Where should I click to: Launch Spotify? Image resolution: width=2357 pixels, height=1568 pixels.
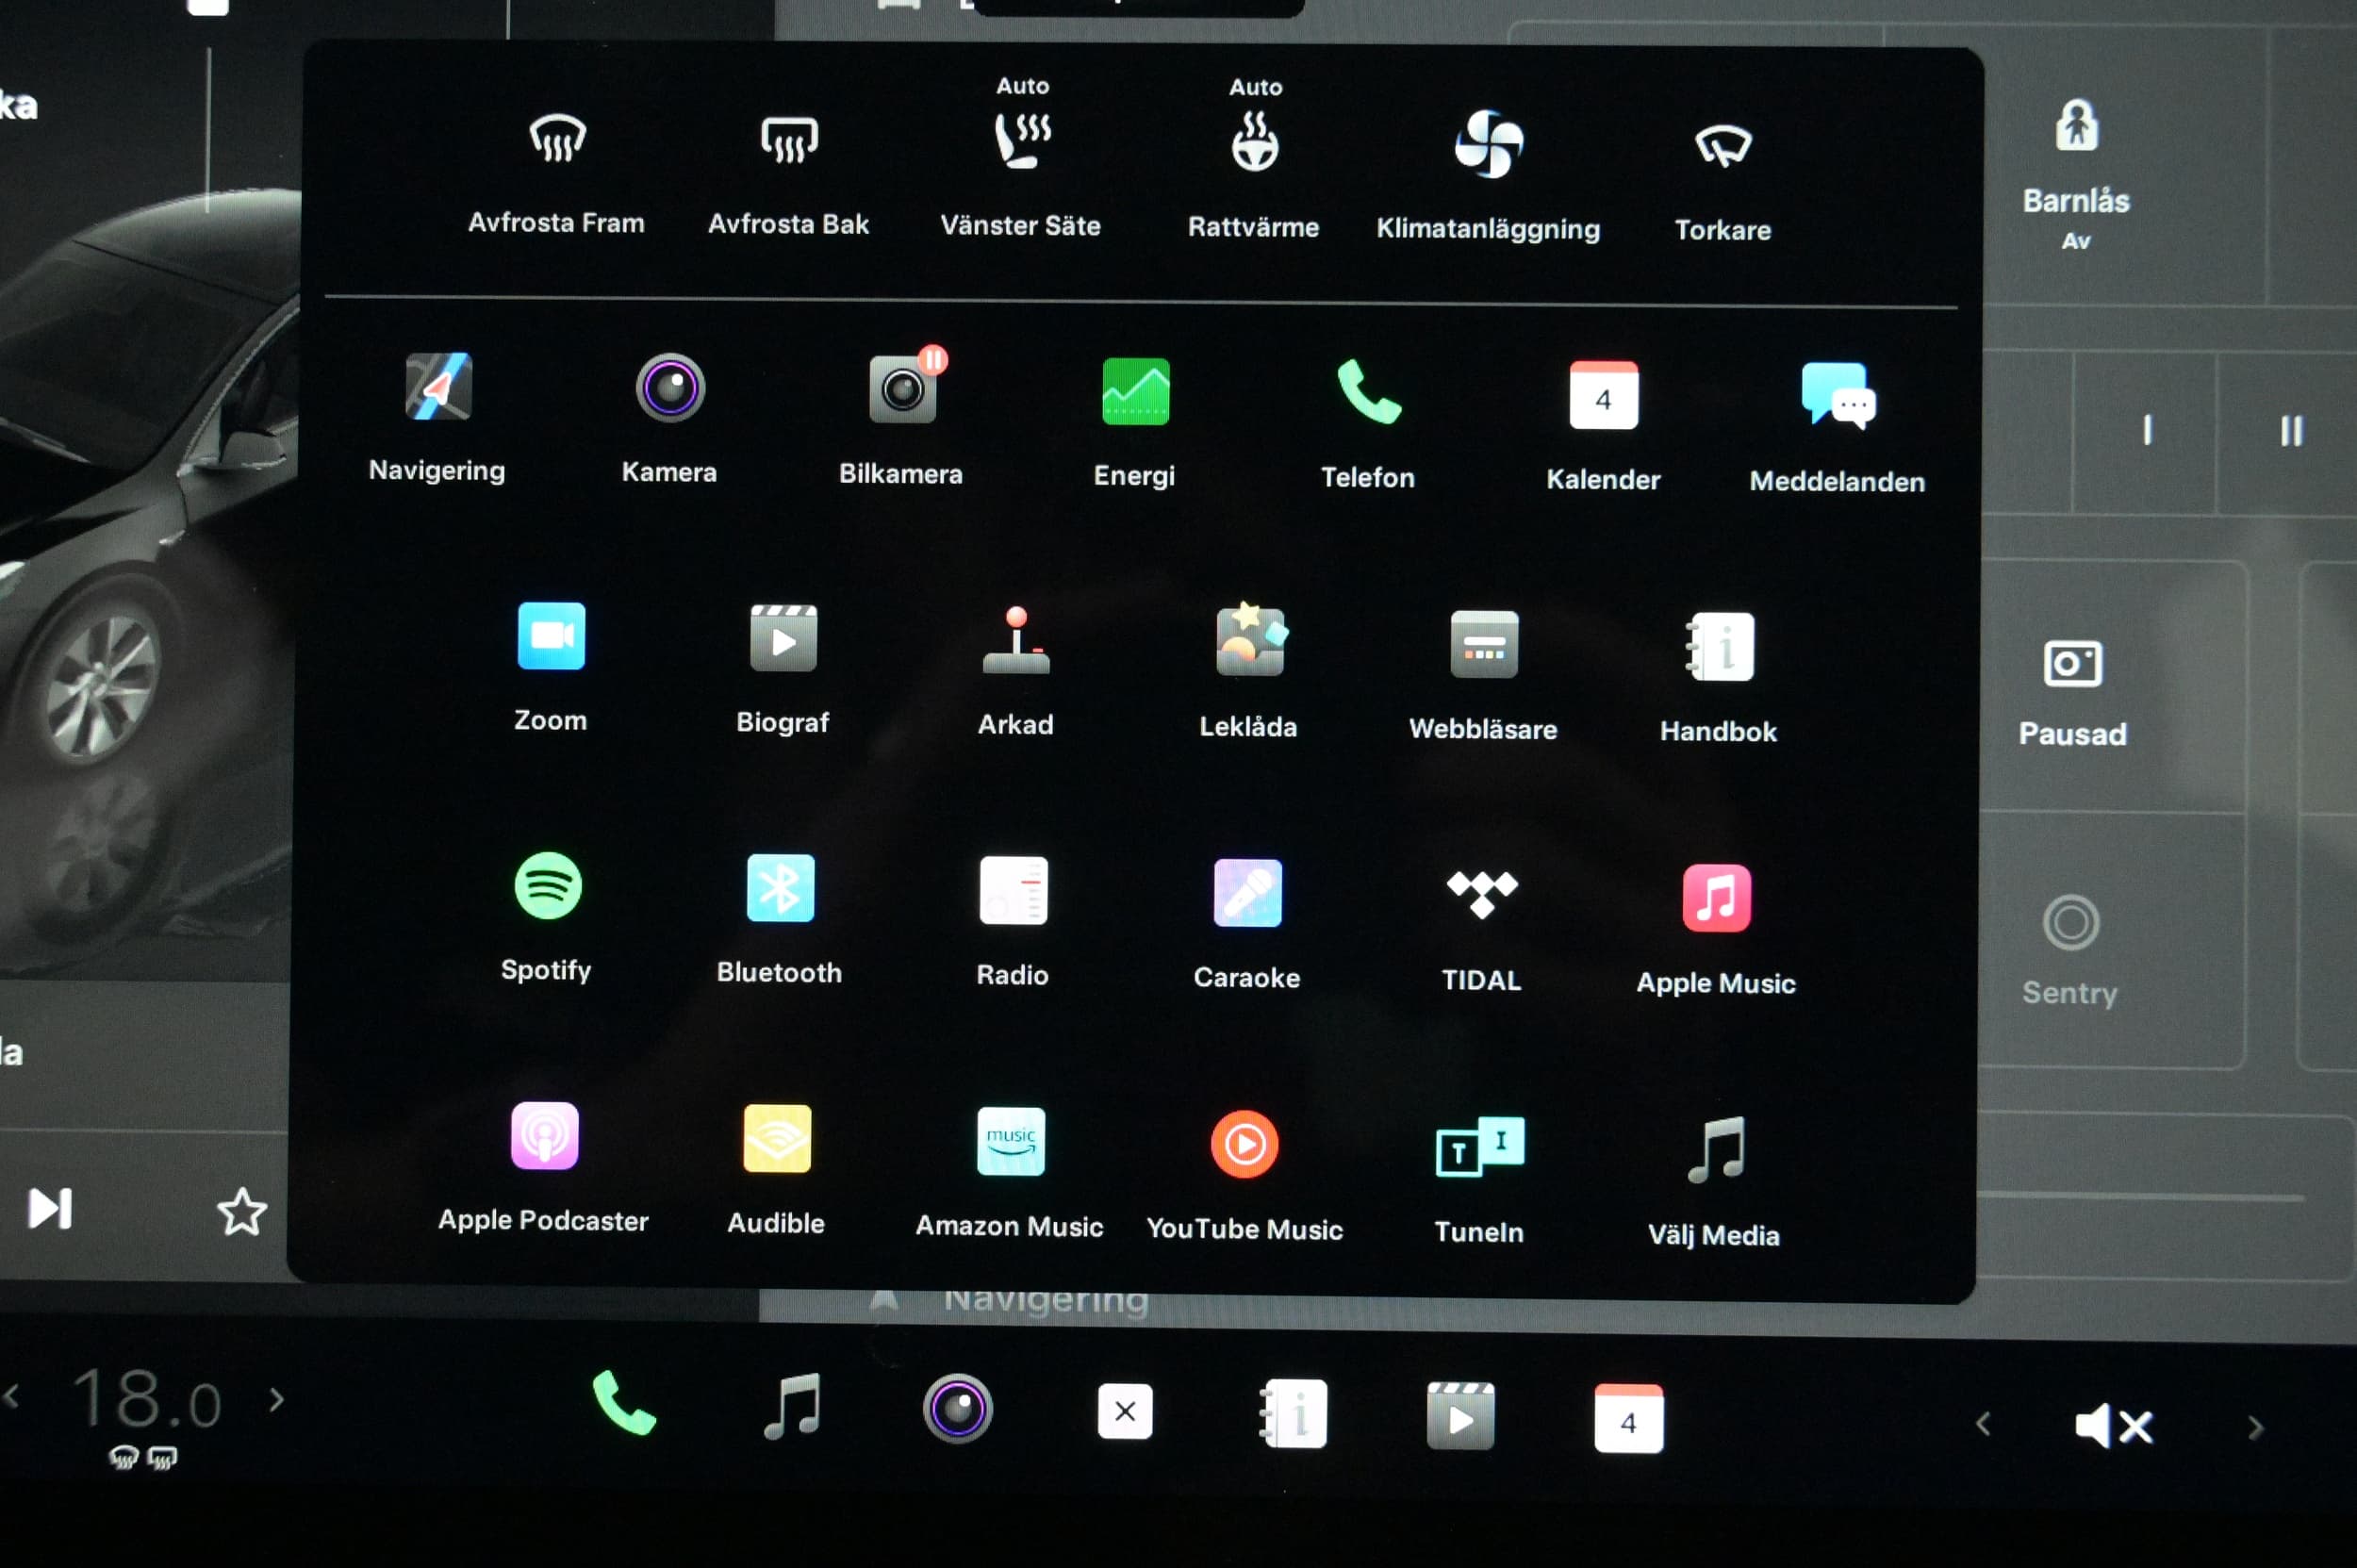(547, 917)
